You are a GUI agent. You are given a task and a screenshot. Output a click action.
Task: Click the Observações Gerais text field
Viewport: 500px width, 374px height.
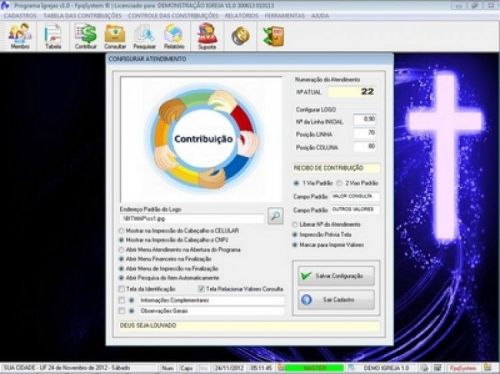211,311
